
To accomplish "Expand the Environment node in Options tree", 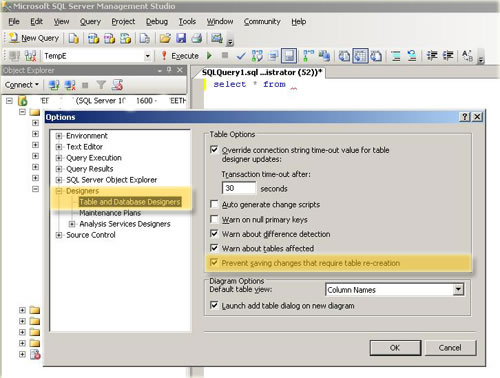I will point(59,136).
